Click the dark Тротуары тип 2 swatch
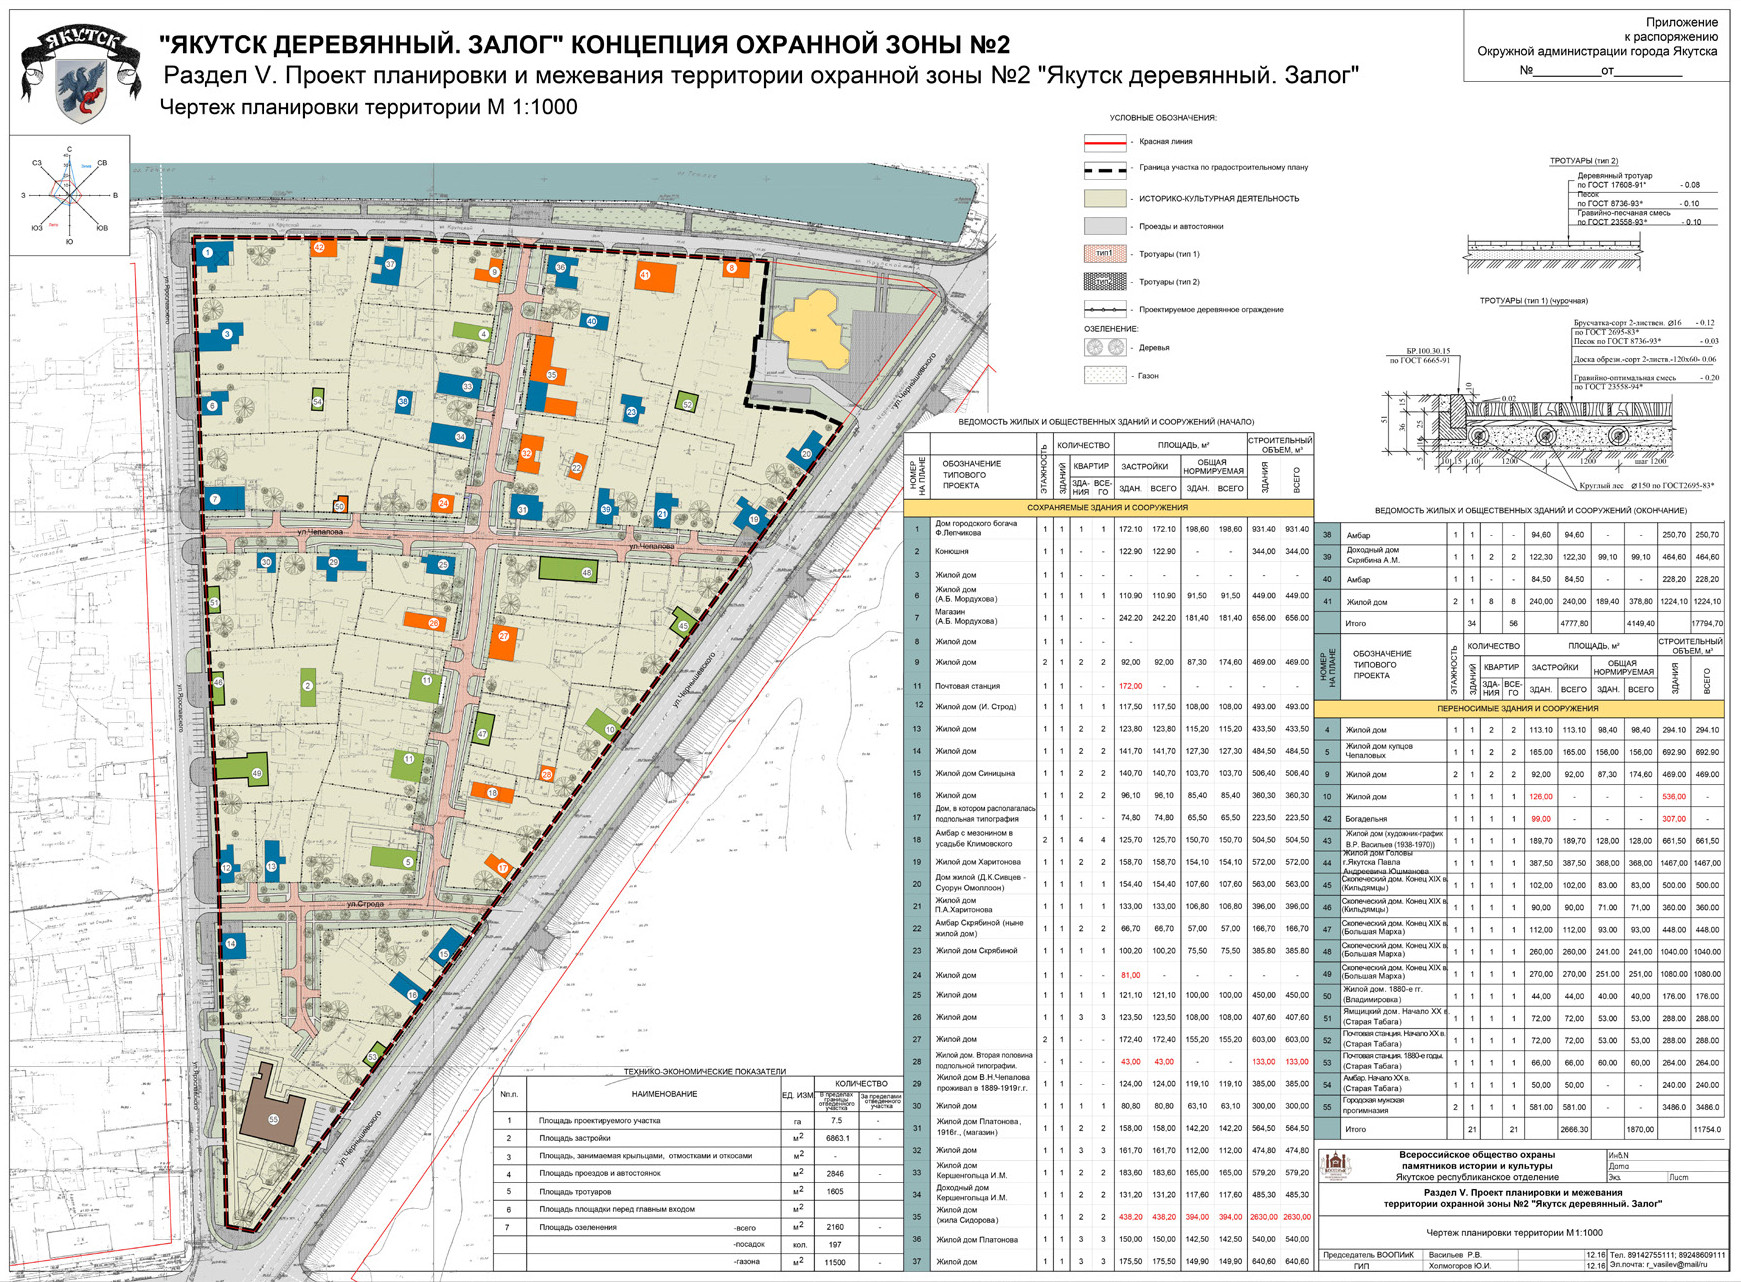The height and width of the screenshot is (1282, 1741). (x=1105, y=282)
